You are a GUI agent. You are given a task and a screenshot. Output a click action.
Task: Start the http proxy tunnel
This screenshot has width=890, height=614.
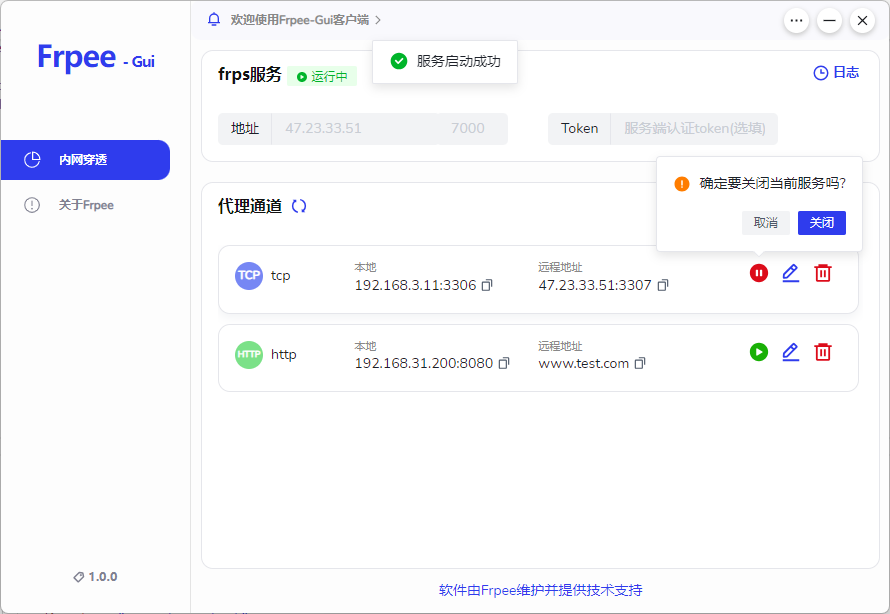758,352
